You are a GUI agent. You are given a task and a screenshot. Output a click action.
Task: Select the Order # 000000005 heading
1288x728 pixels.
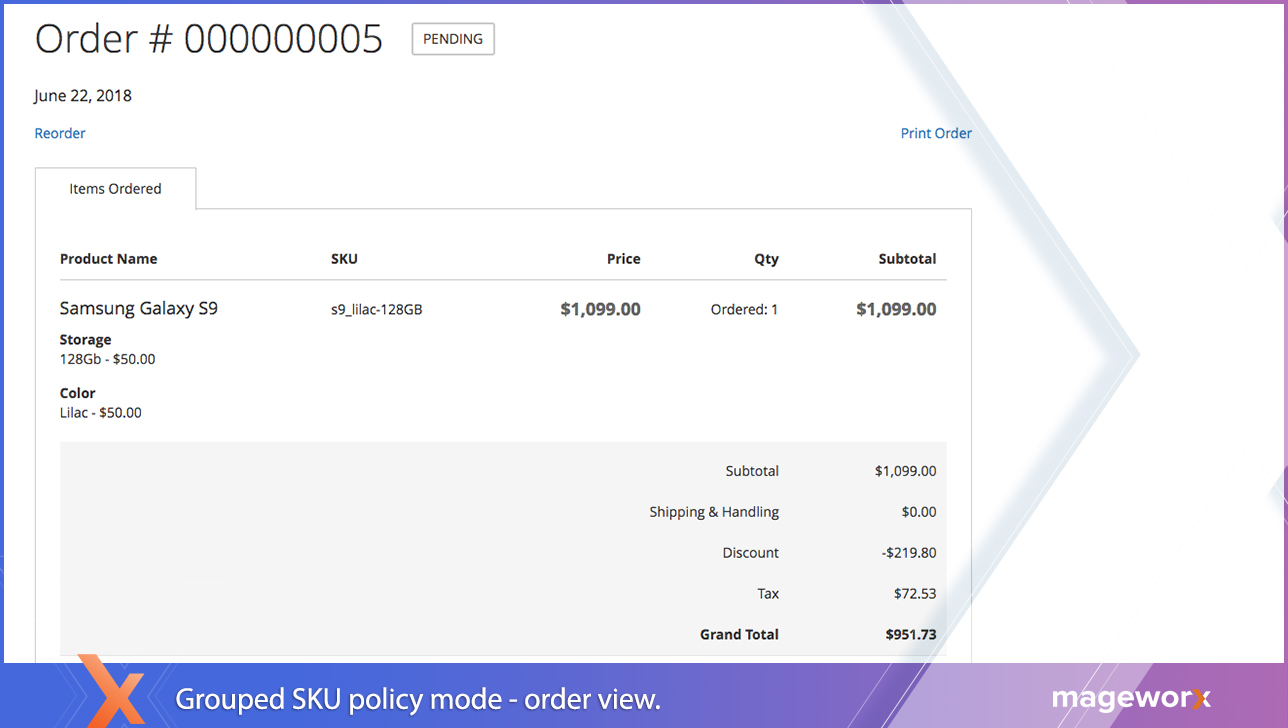pos(208,38)
